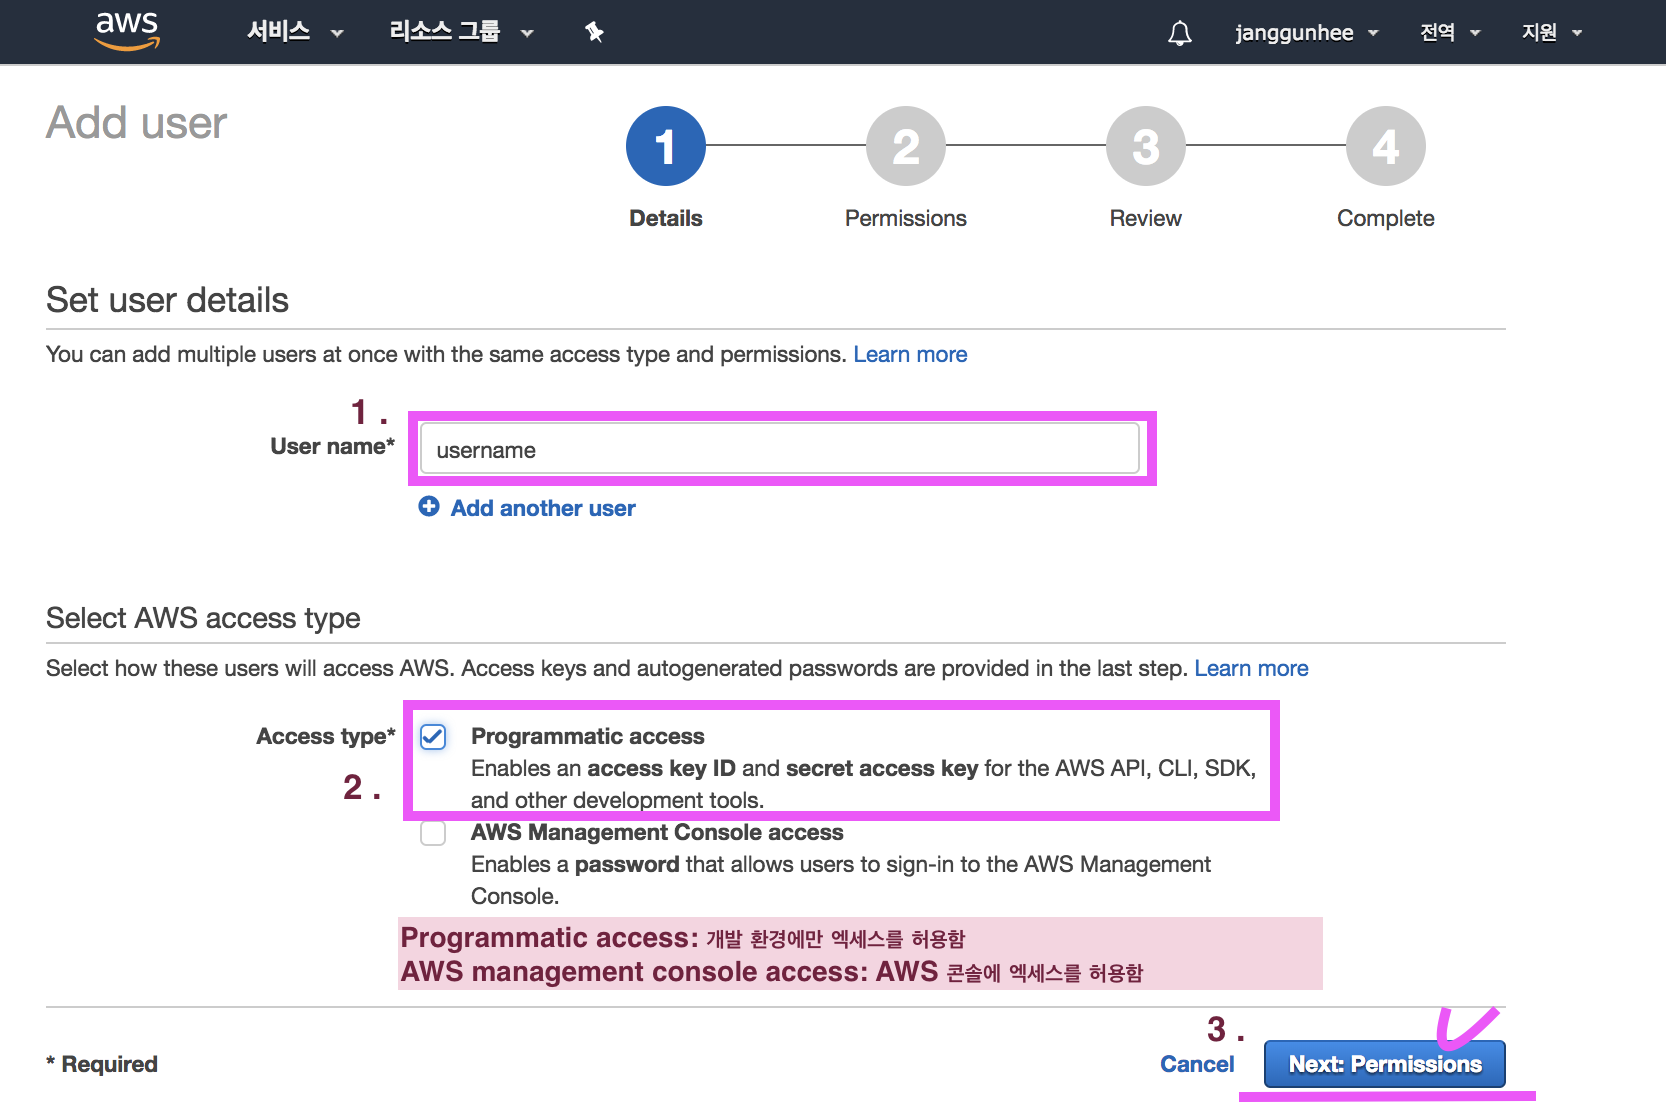Open the janggunhee account dropdown
The width and height of the screenshot is (1666, 1120).
[1307, 33]
